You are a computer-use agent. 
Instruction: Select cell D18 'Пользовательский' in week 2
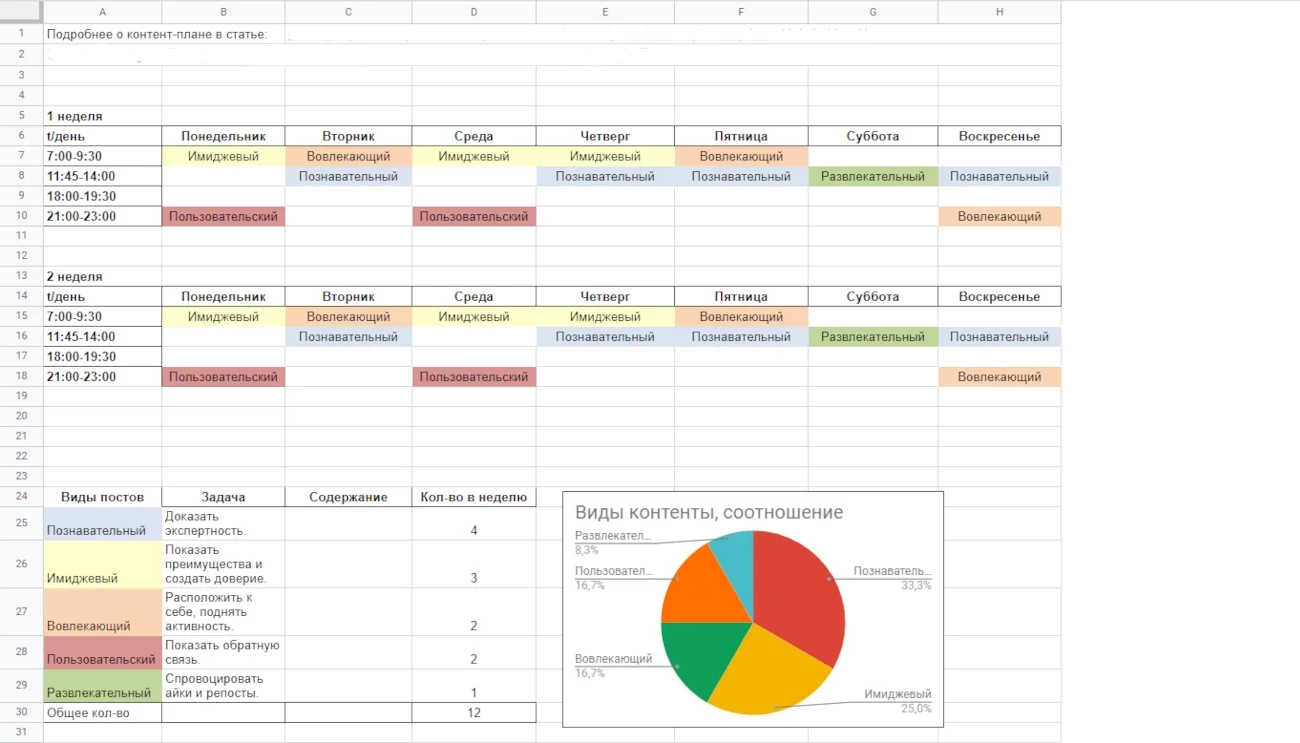pyautogui.click(x=473, y=376)
